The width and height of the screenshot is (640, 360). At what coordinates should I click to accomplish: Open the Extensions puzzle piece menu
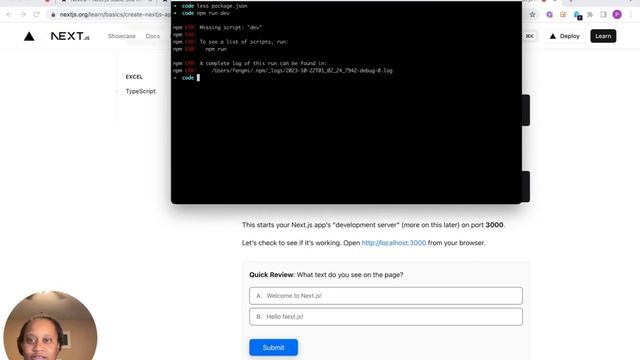[590, 14]
